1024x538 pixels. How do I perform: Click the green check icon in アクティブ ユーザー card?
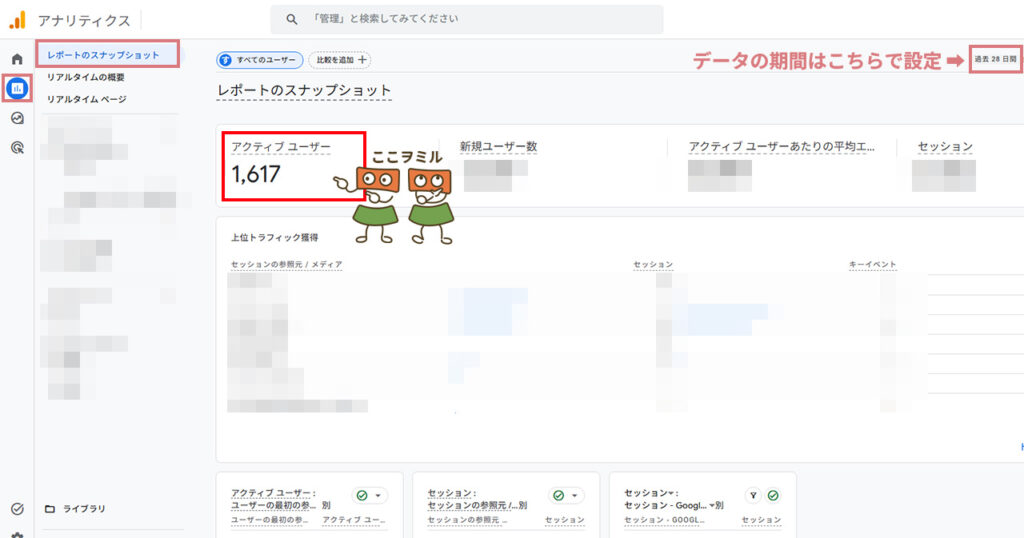click(362, 496)
